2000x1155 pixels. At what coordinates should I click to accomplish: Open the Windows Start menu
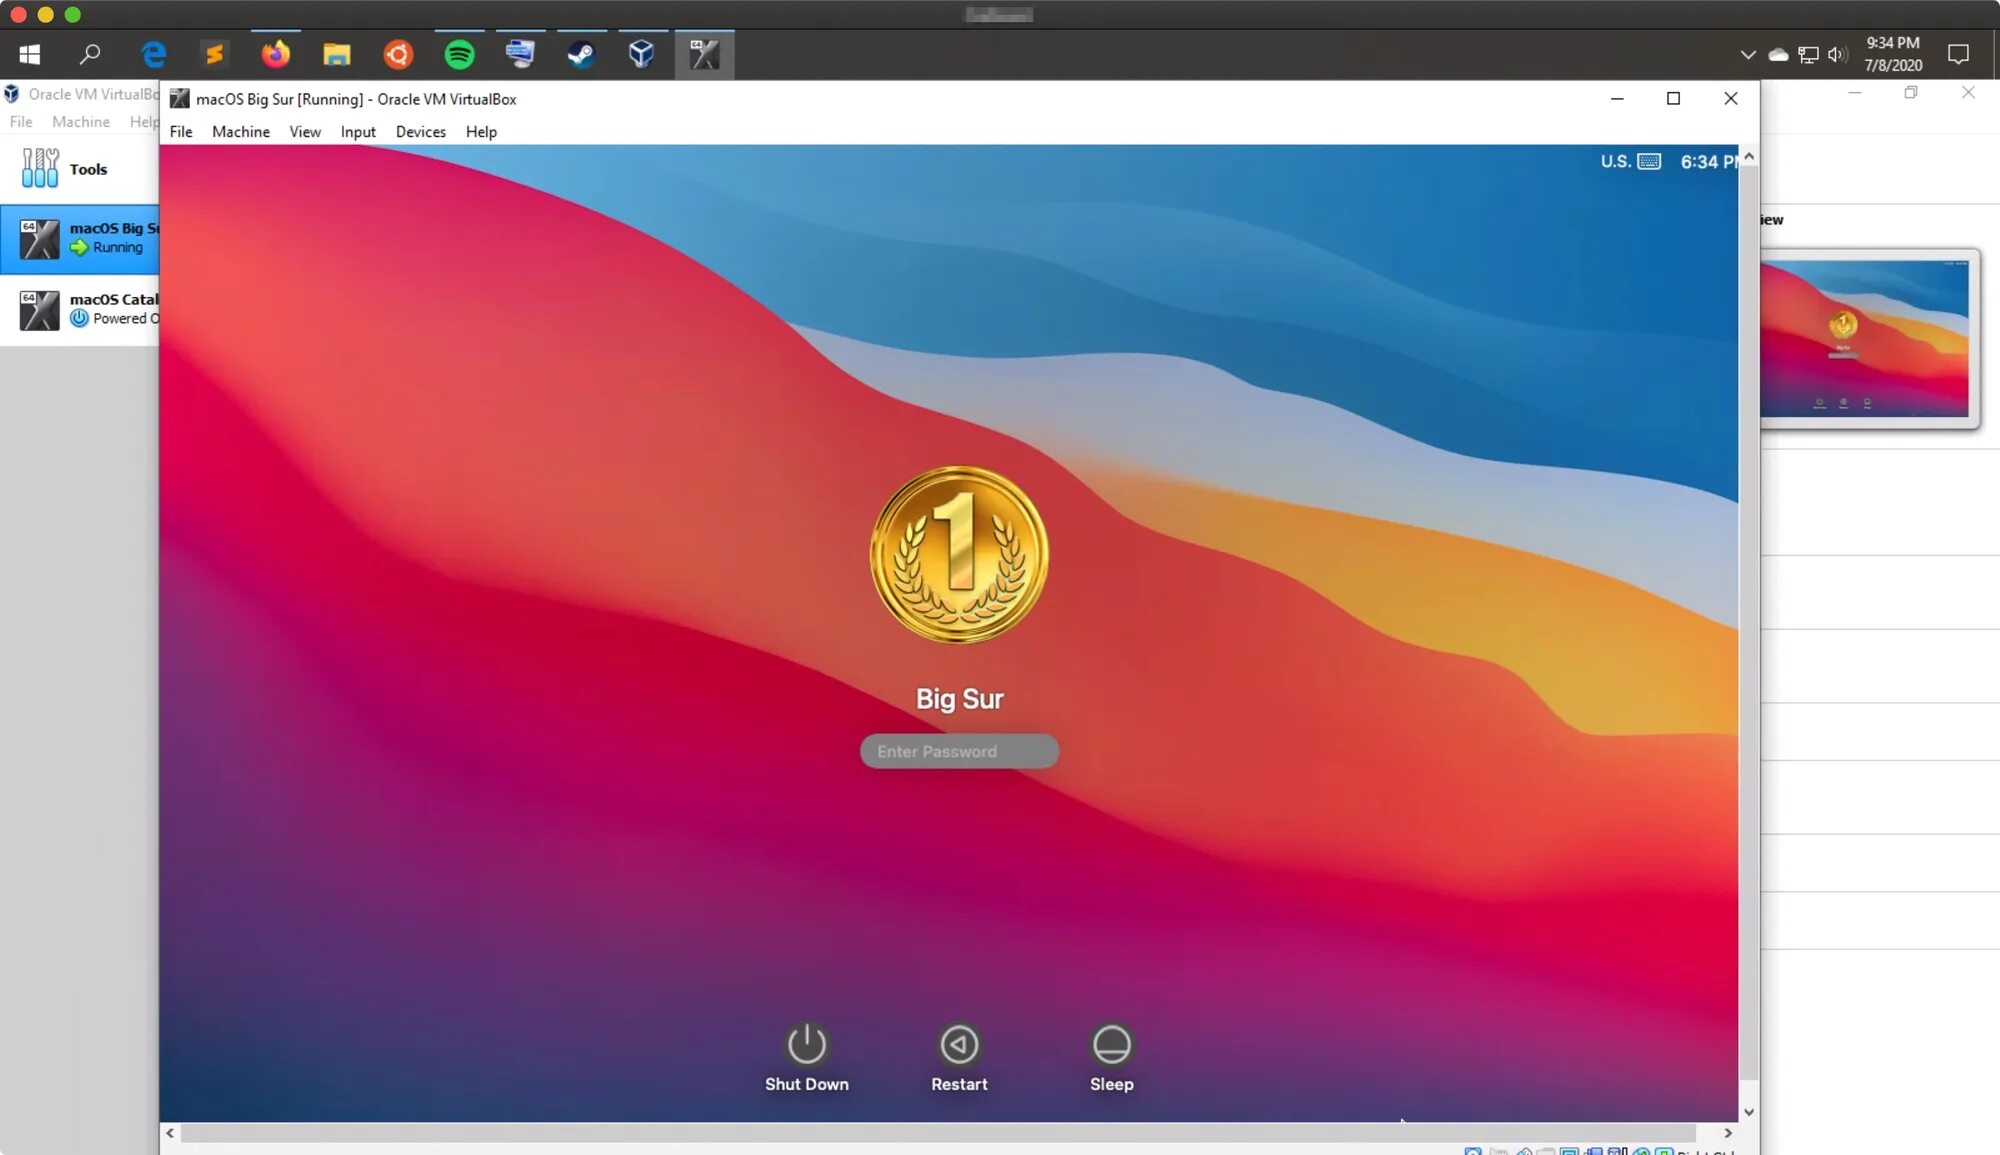tap(30, 54)
